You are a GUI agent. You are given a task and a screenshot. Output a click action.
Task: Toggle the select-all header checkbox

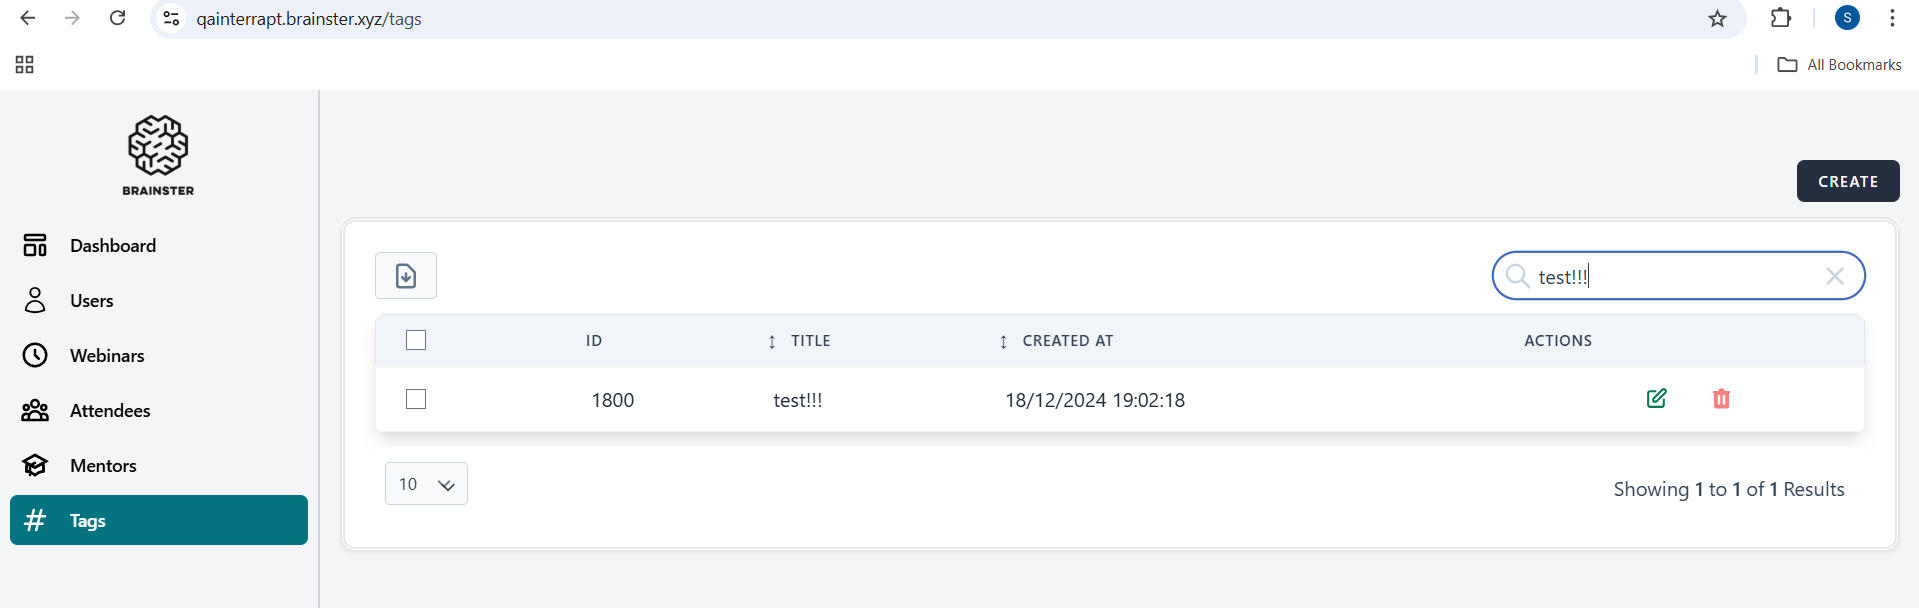coord(416,341)
